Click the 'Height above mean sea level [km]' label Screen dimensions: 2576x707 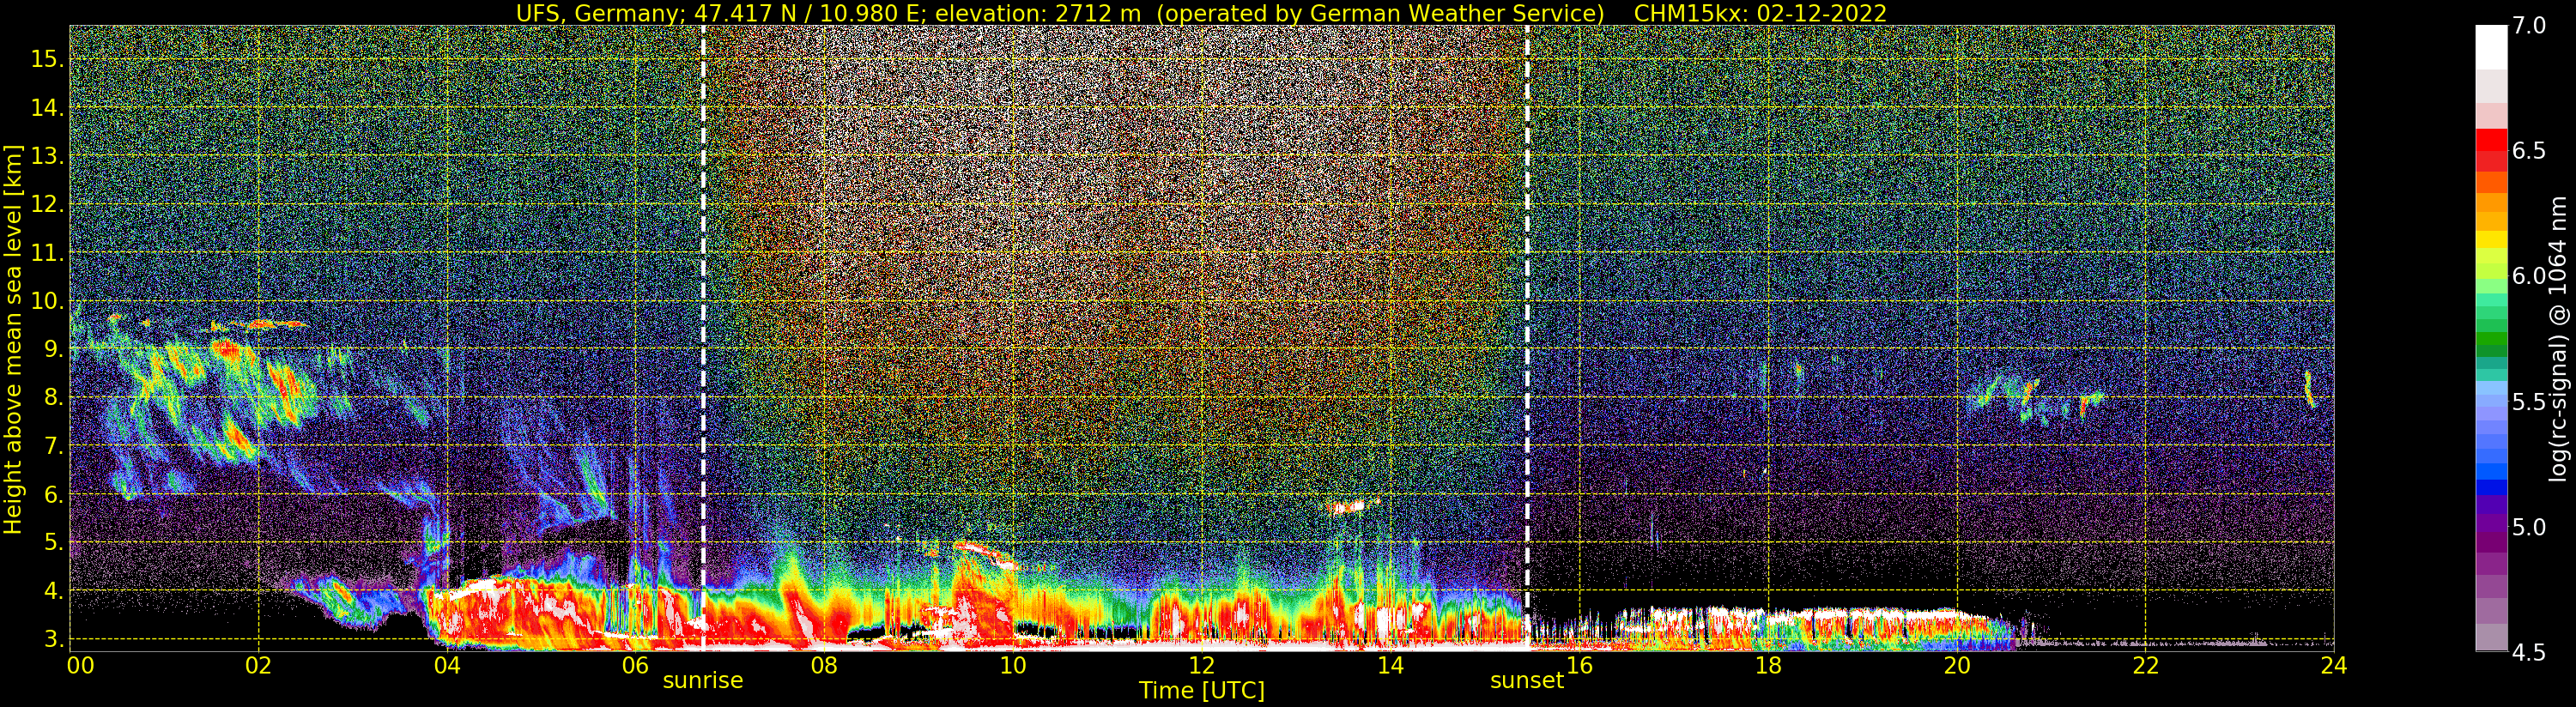(x=13, y=340)
